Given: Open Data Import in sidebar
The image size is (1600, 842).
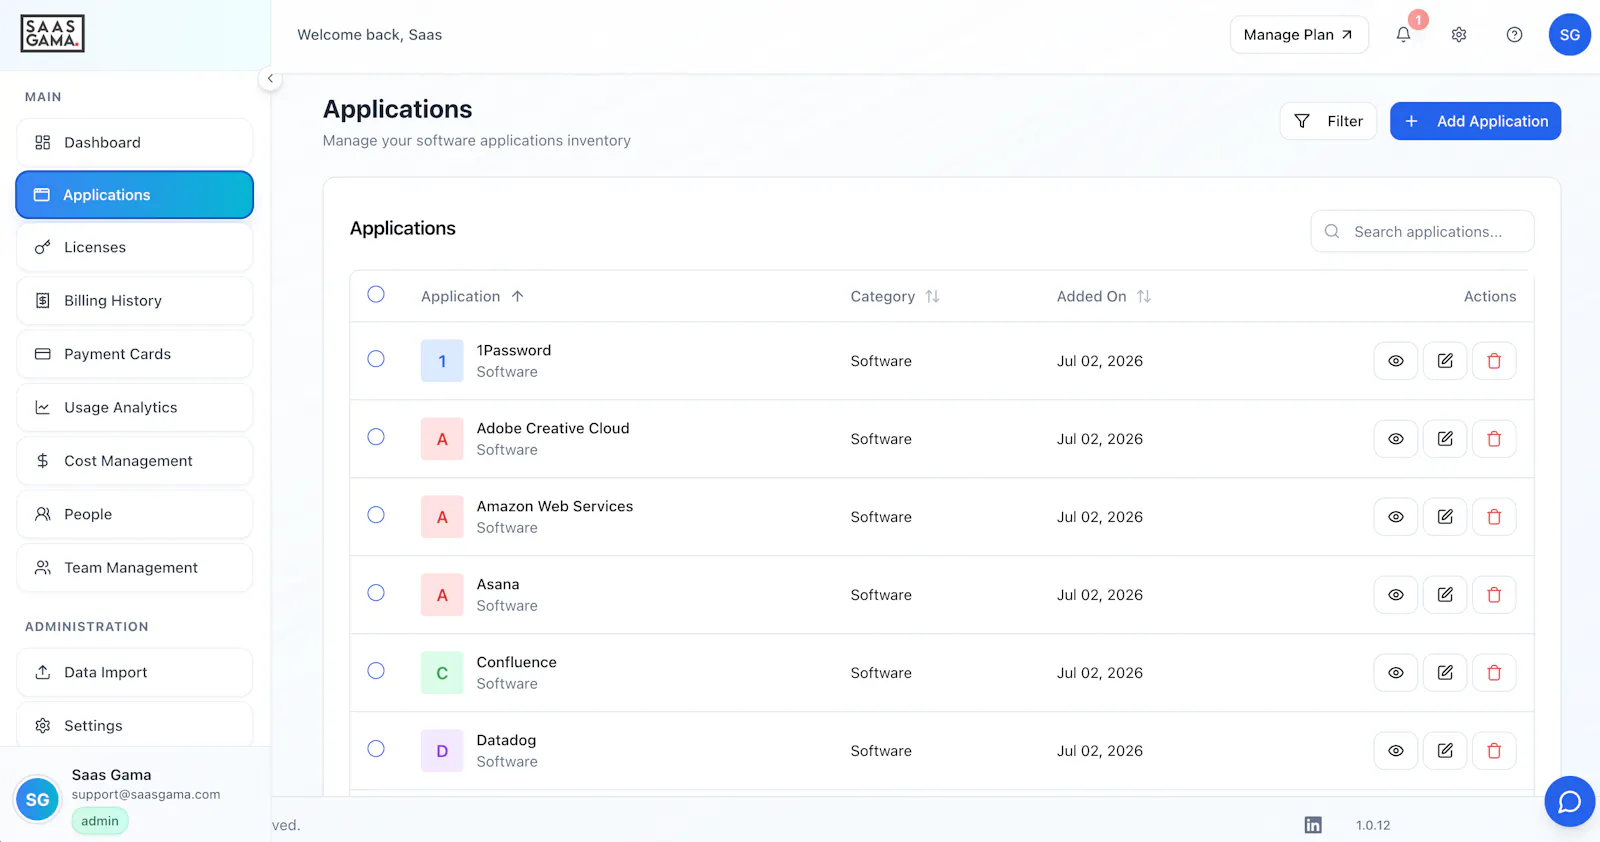Looking at the screenshot, I should coord(134,673).
